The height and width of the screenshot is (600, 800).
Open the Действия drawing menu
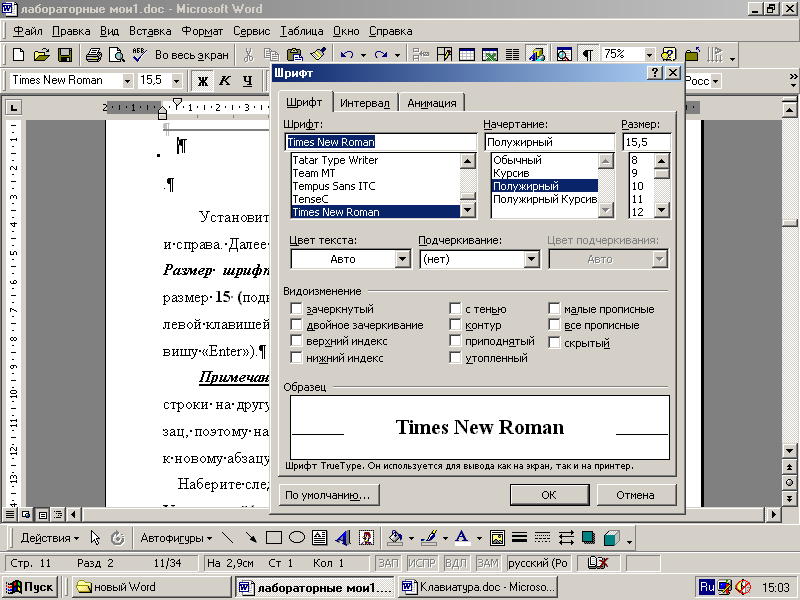pos(49,538)
